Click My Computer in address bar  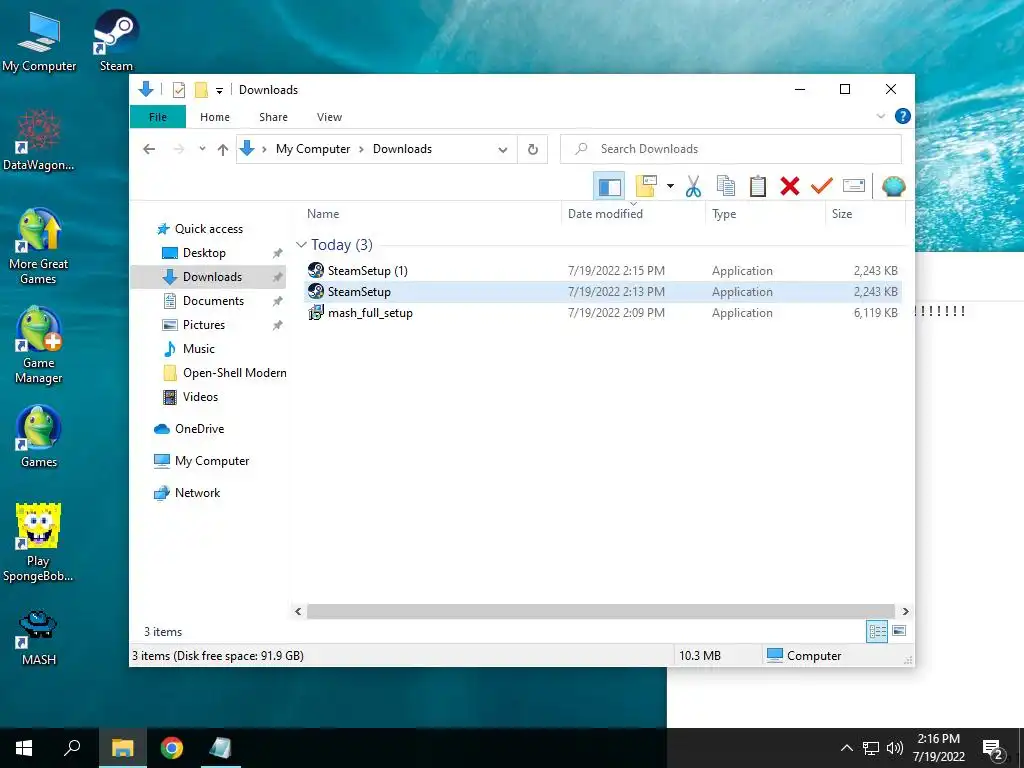coord(313,149)
